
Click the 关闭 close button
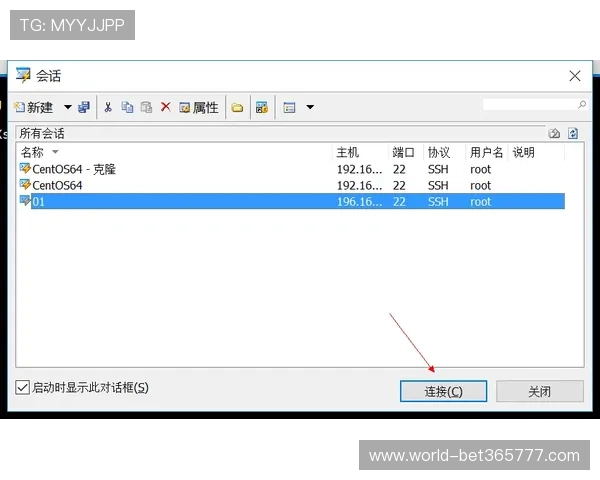(540, 391)
